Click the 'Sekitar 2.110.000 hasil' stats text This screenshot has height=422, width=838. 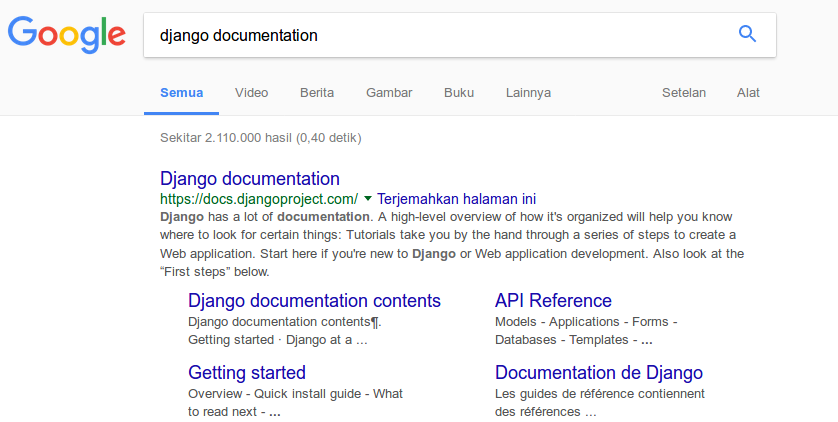click(x=261, y=138)
